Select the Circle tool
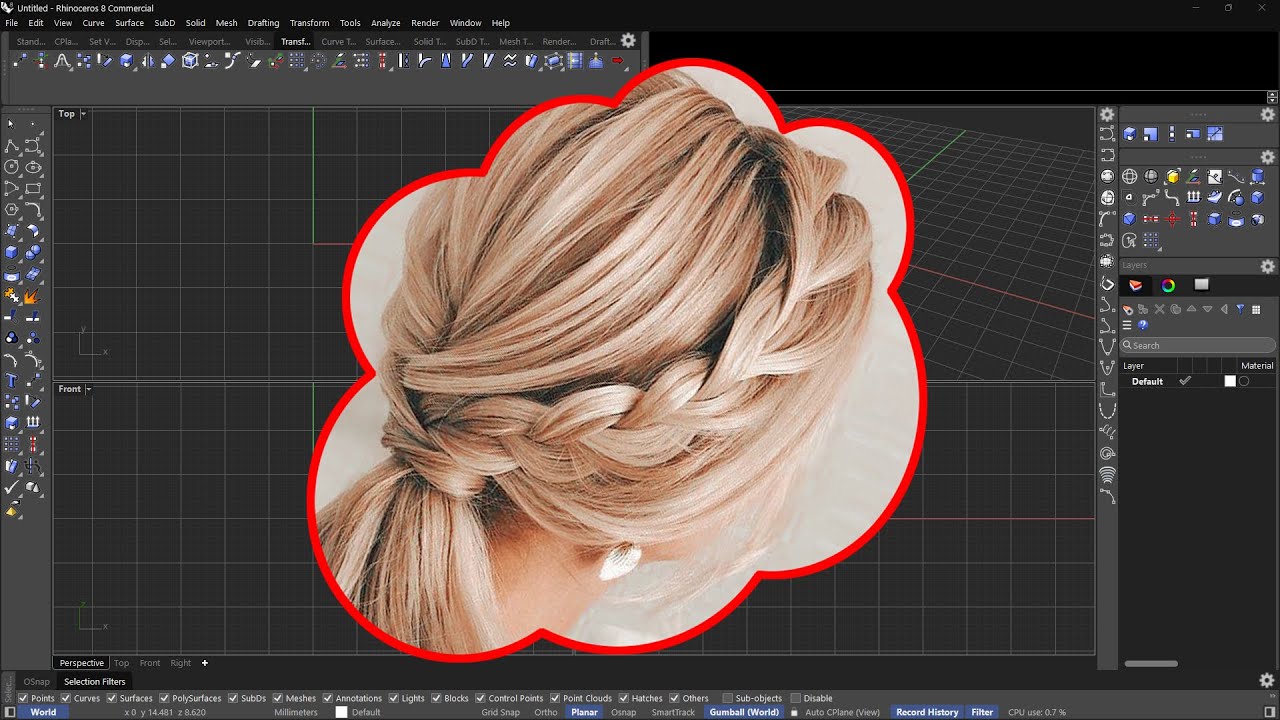The image size is (1280, 720). coord(11,167)
